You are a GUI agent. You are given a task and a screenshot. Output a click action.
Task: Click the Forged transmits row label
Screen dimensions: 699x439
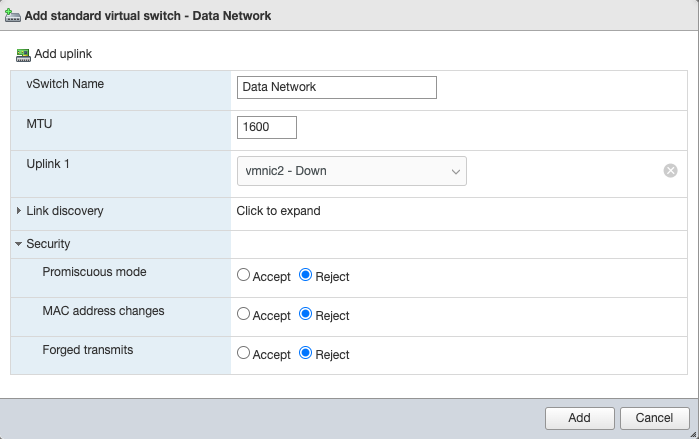point(89,351)
